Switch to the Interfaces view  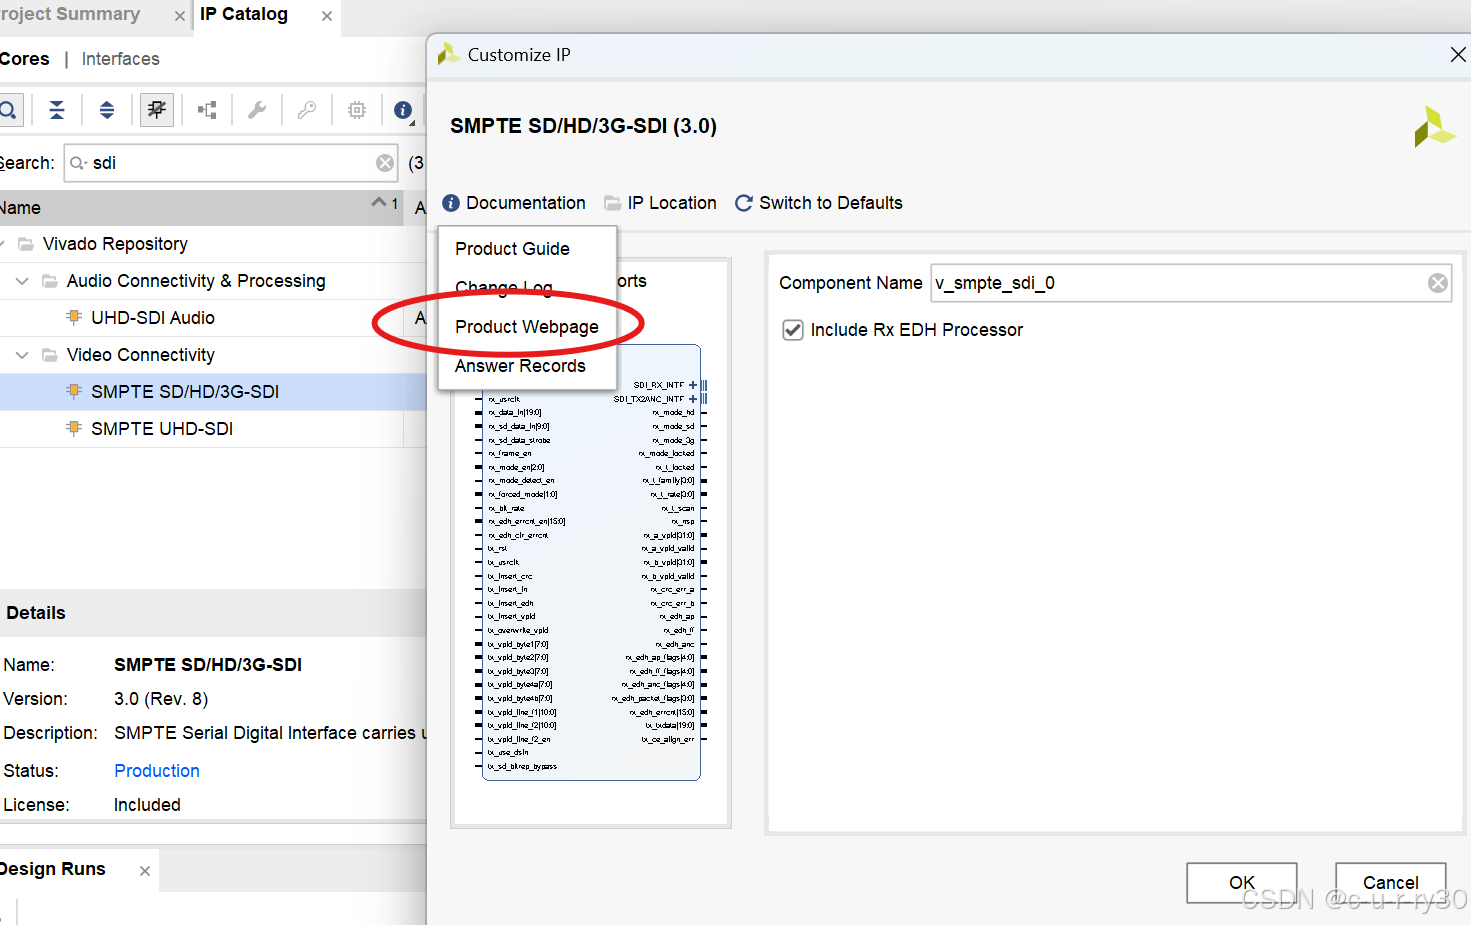pyautogui.click(x=121, y=59)
